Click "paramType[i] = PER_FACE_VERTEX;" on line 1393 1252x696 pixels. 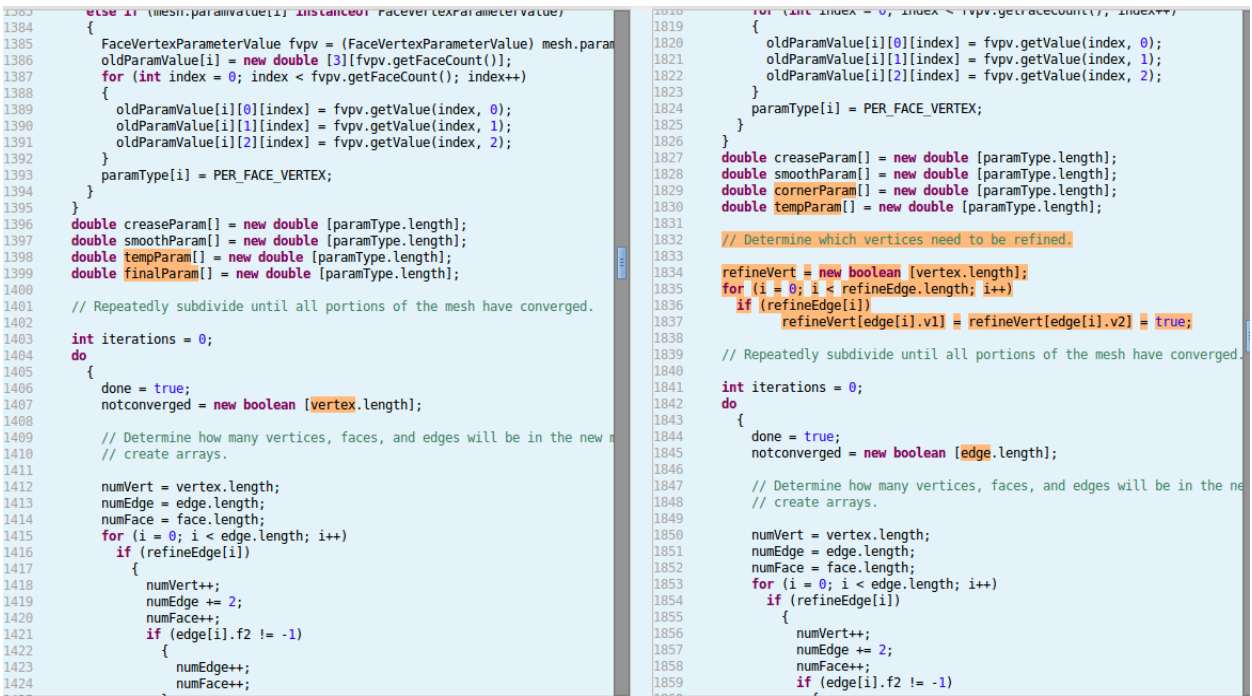tap(216, 175)
